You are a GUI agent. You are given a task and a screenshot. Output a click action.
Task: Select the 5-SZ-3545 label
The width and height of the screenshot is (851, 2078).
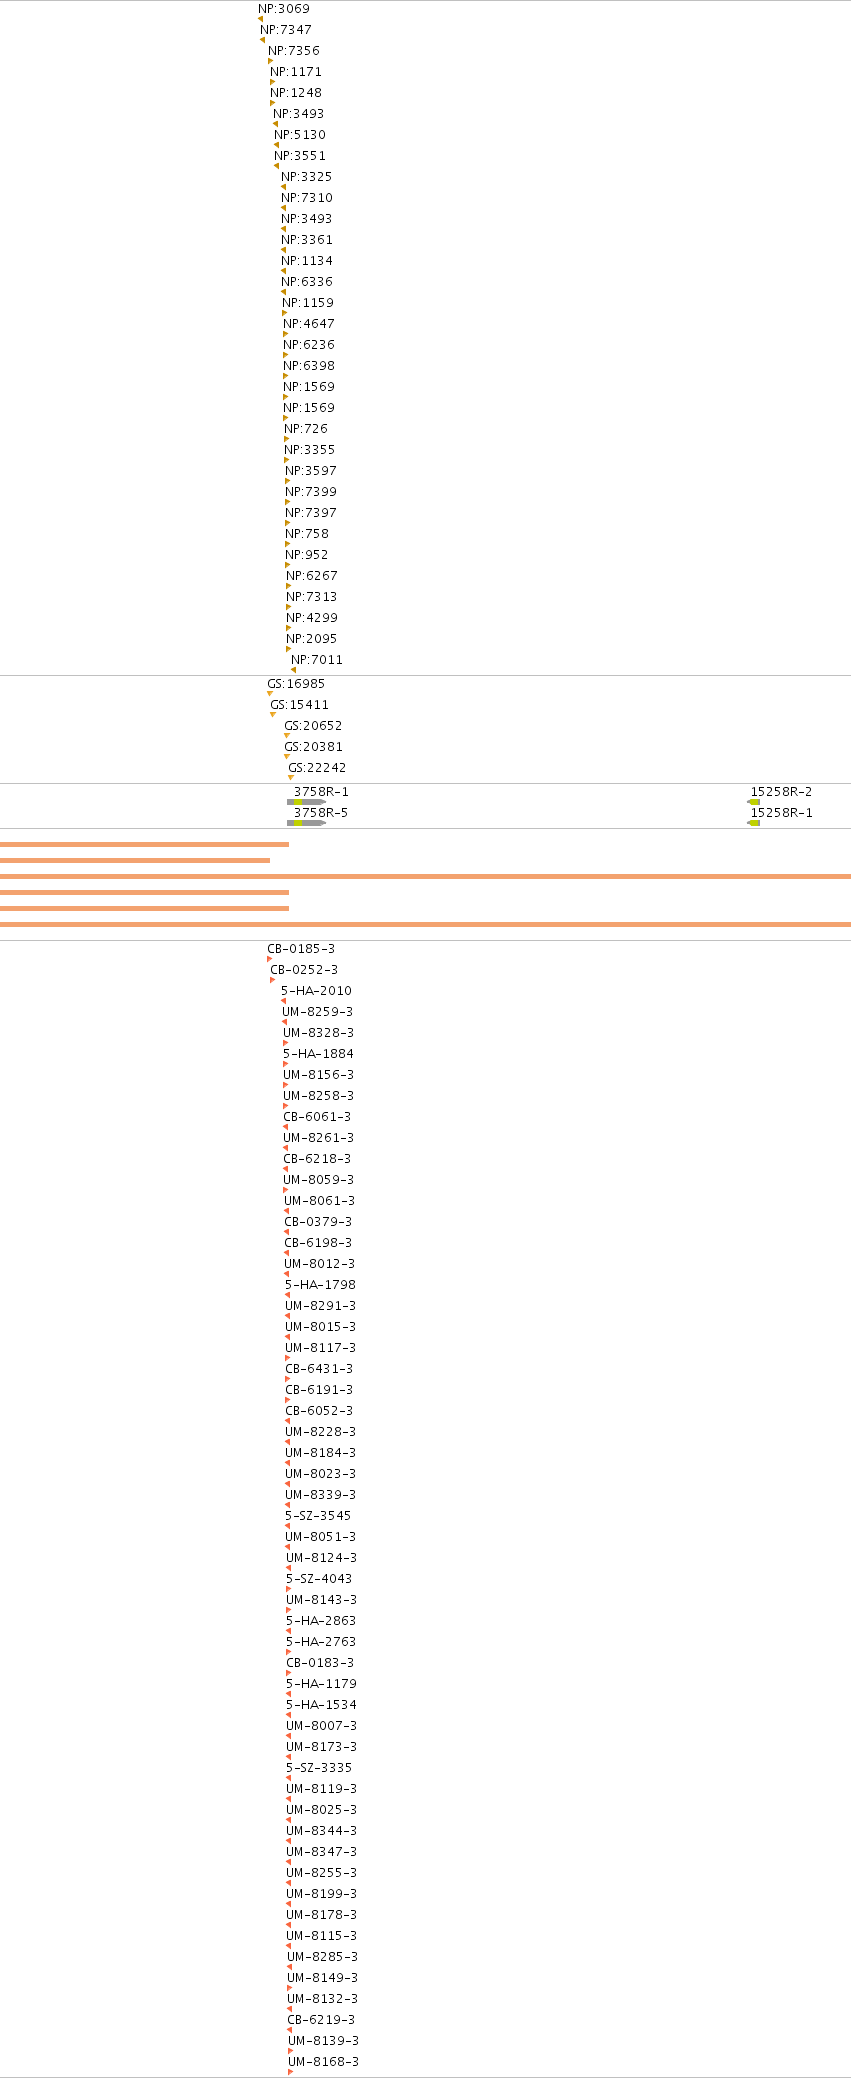[318, 1516]
